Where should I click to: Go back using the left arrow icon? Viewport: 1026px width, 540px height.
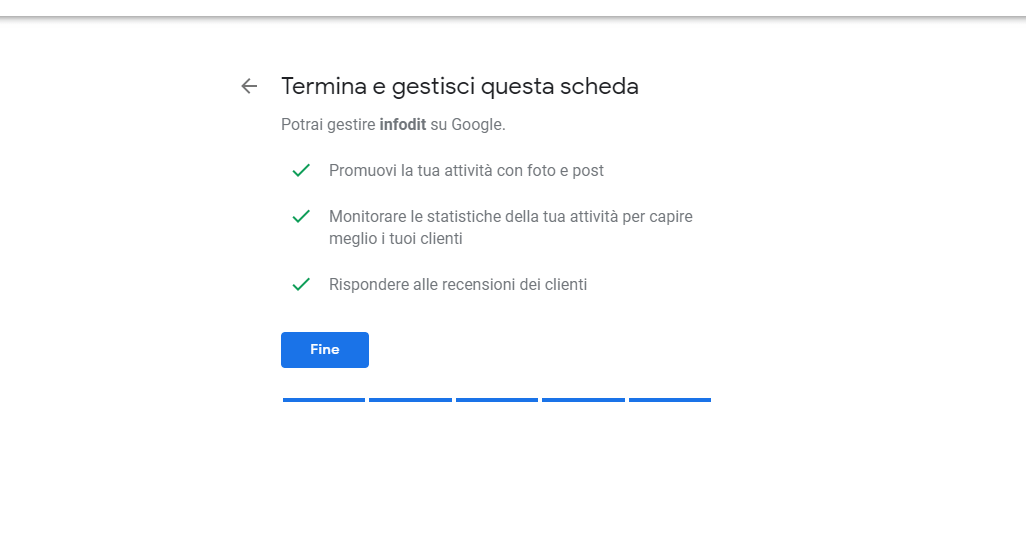[249, 86]
